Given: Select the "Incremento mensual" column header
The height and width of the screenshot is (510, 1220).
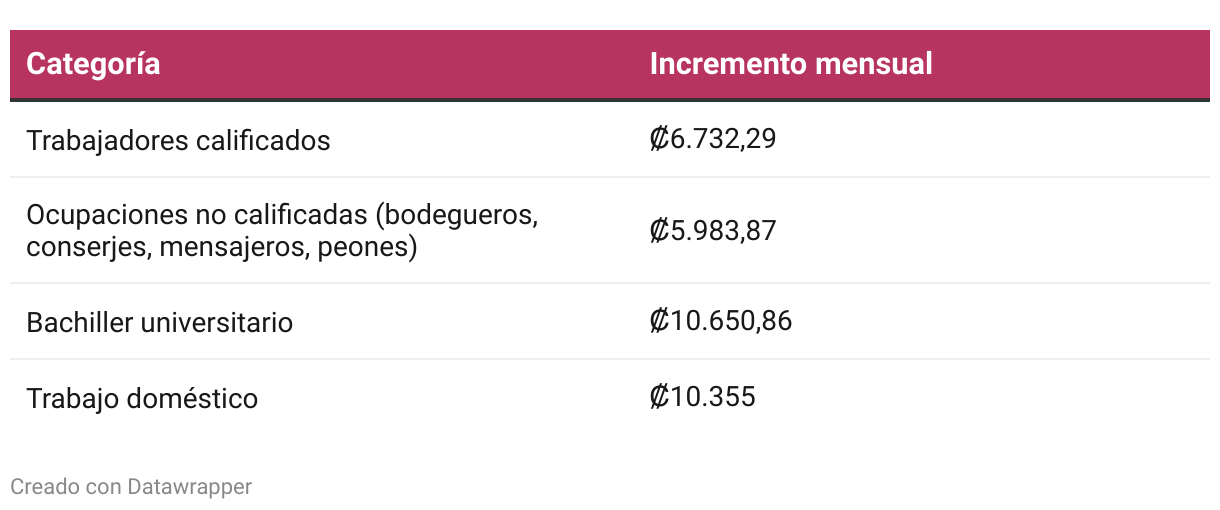Looking at the screenshot, I should click(791, 64).
